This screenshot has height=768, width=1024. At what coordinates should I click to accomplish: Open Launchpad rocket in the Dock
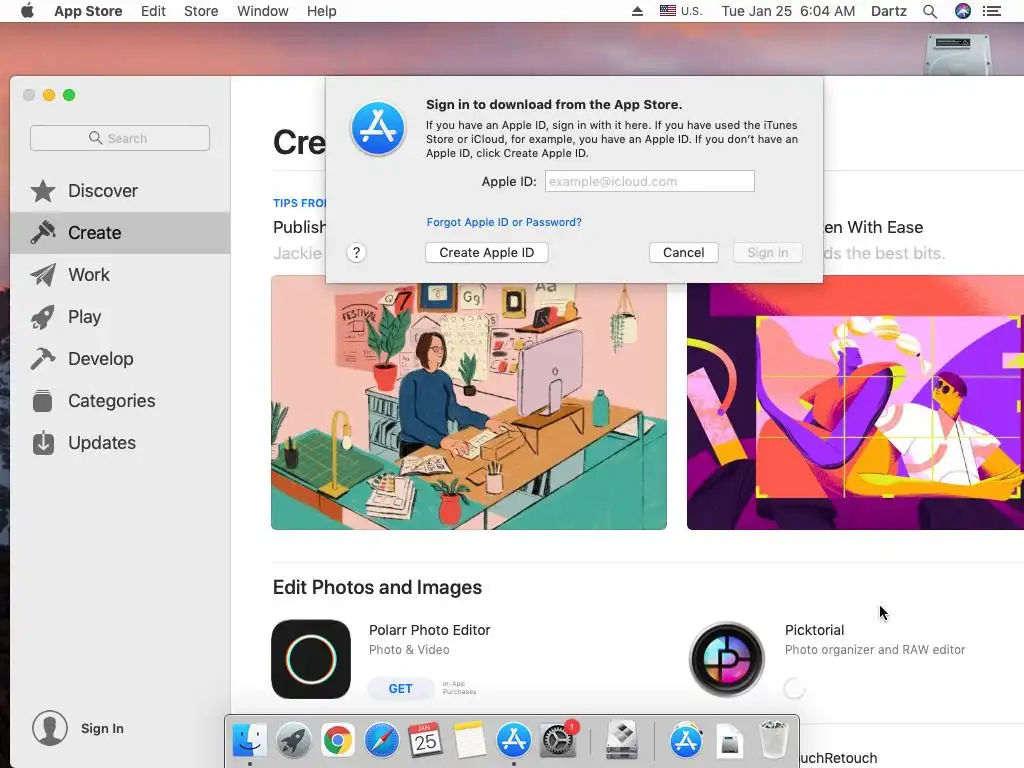pos(293,741)
